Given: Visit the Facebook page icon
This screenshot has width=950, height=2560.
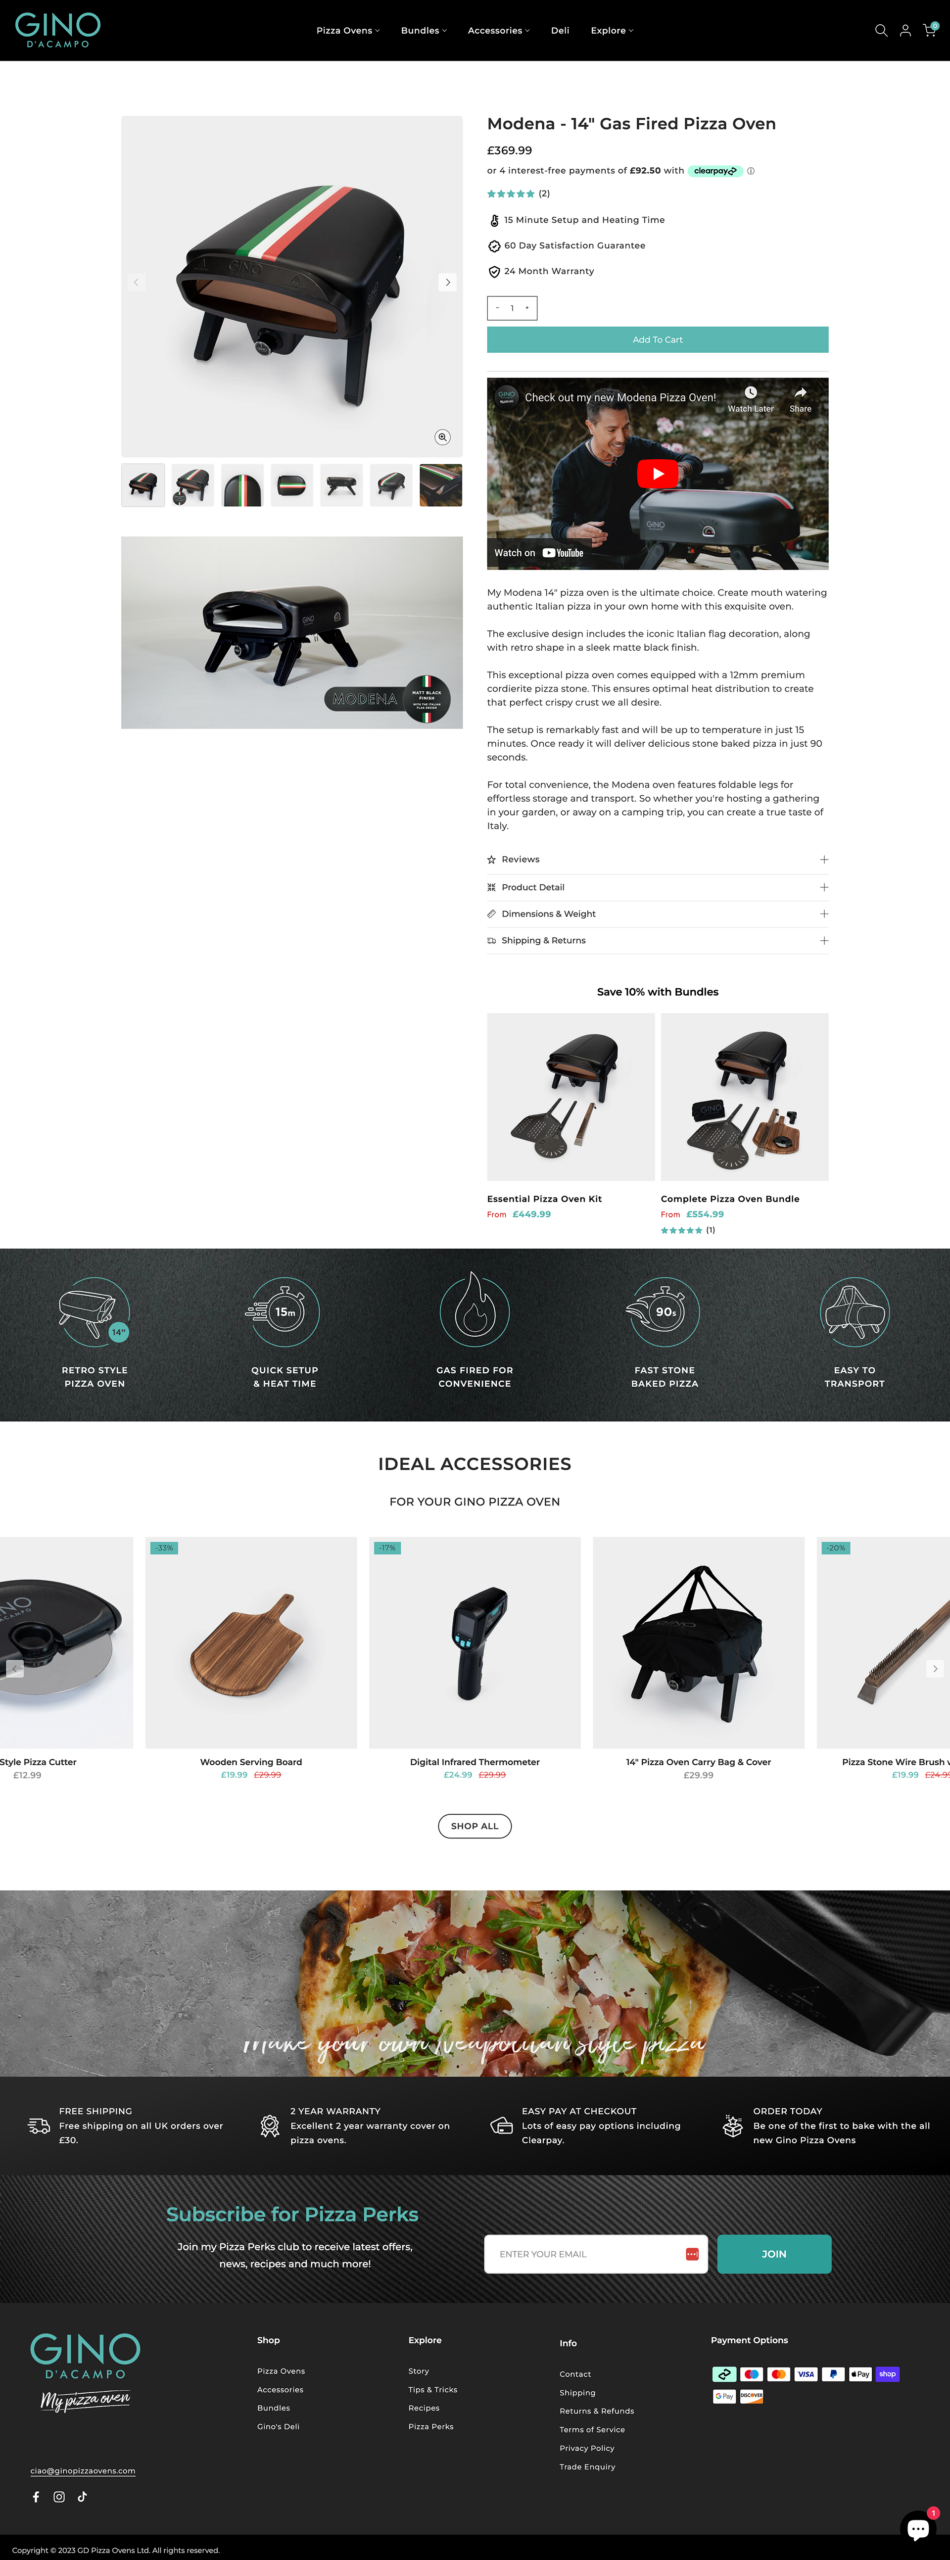Looking at the screenshot, I should 36,2496.
